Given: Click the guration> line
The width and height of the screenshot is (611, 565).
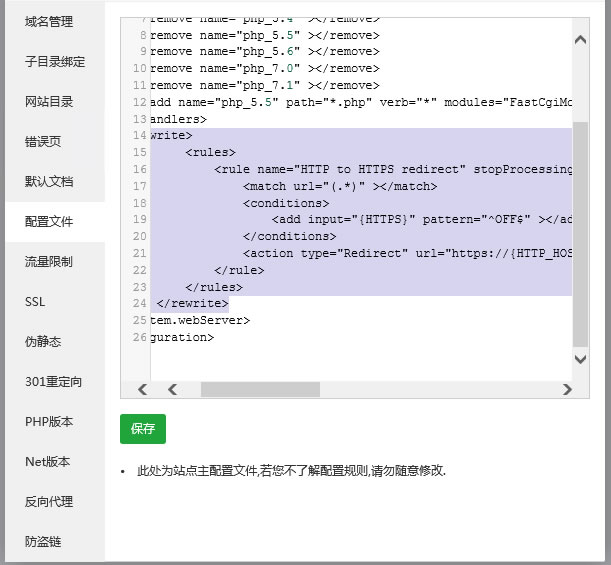Looking at the screenshot, I should click(182, 337).
